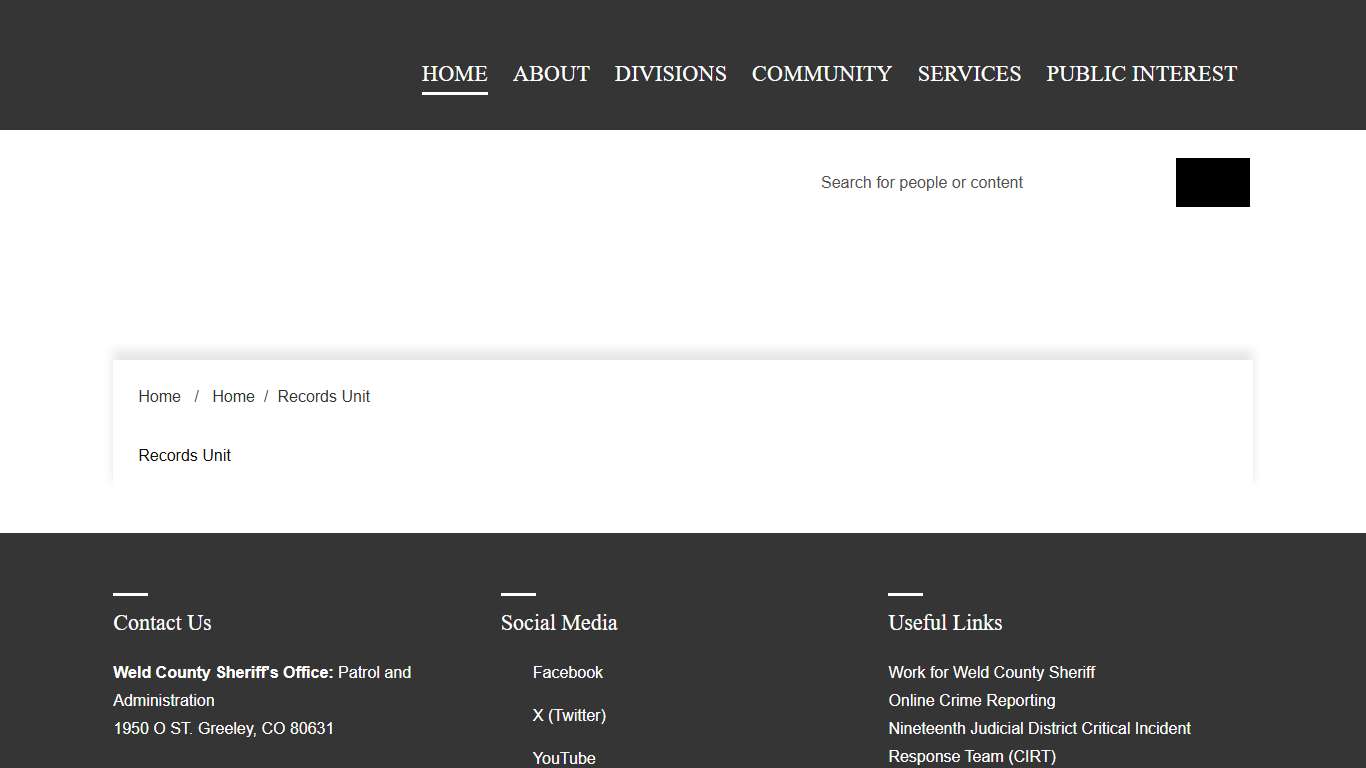Click the sheriff's office address text
Image resolution: width=1366 pixels, height=768 pixels.
tap(223, 728)
